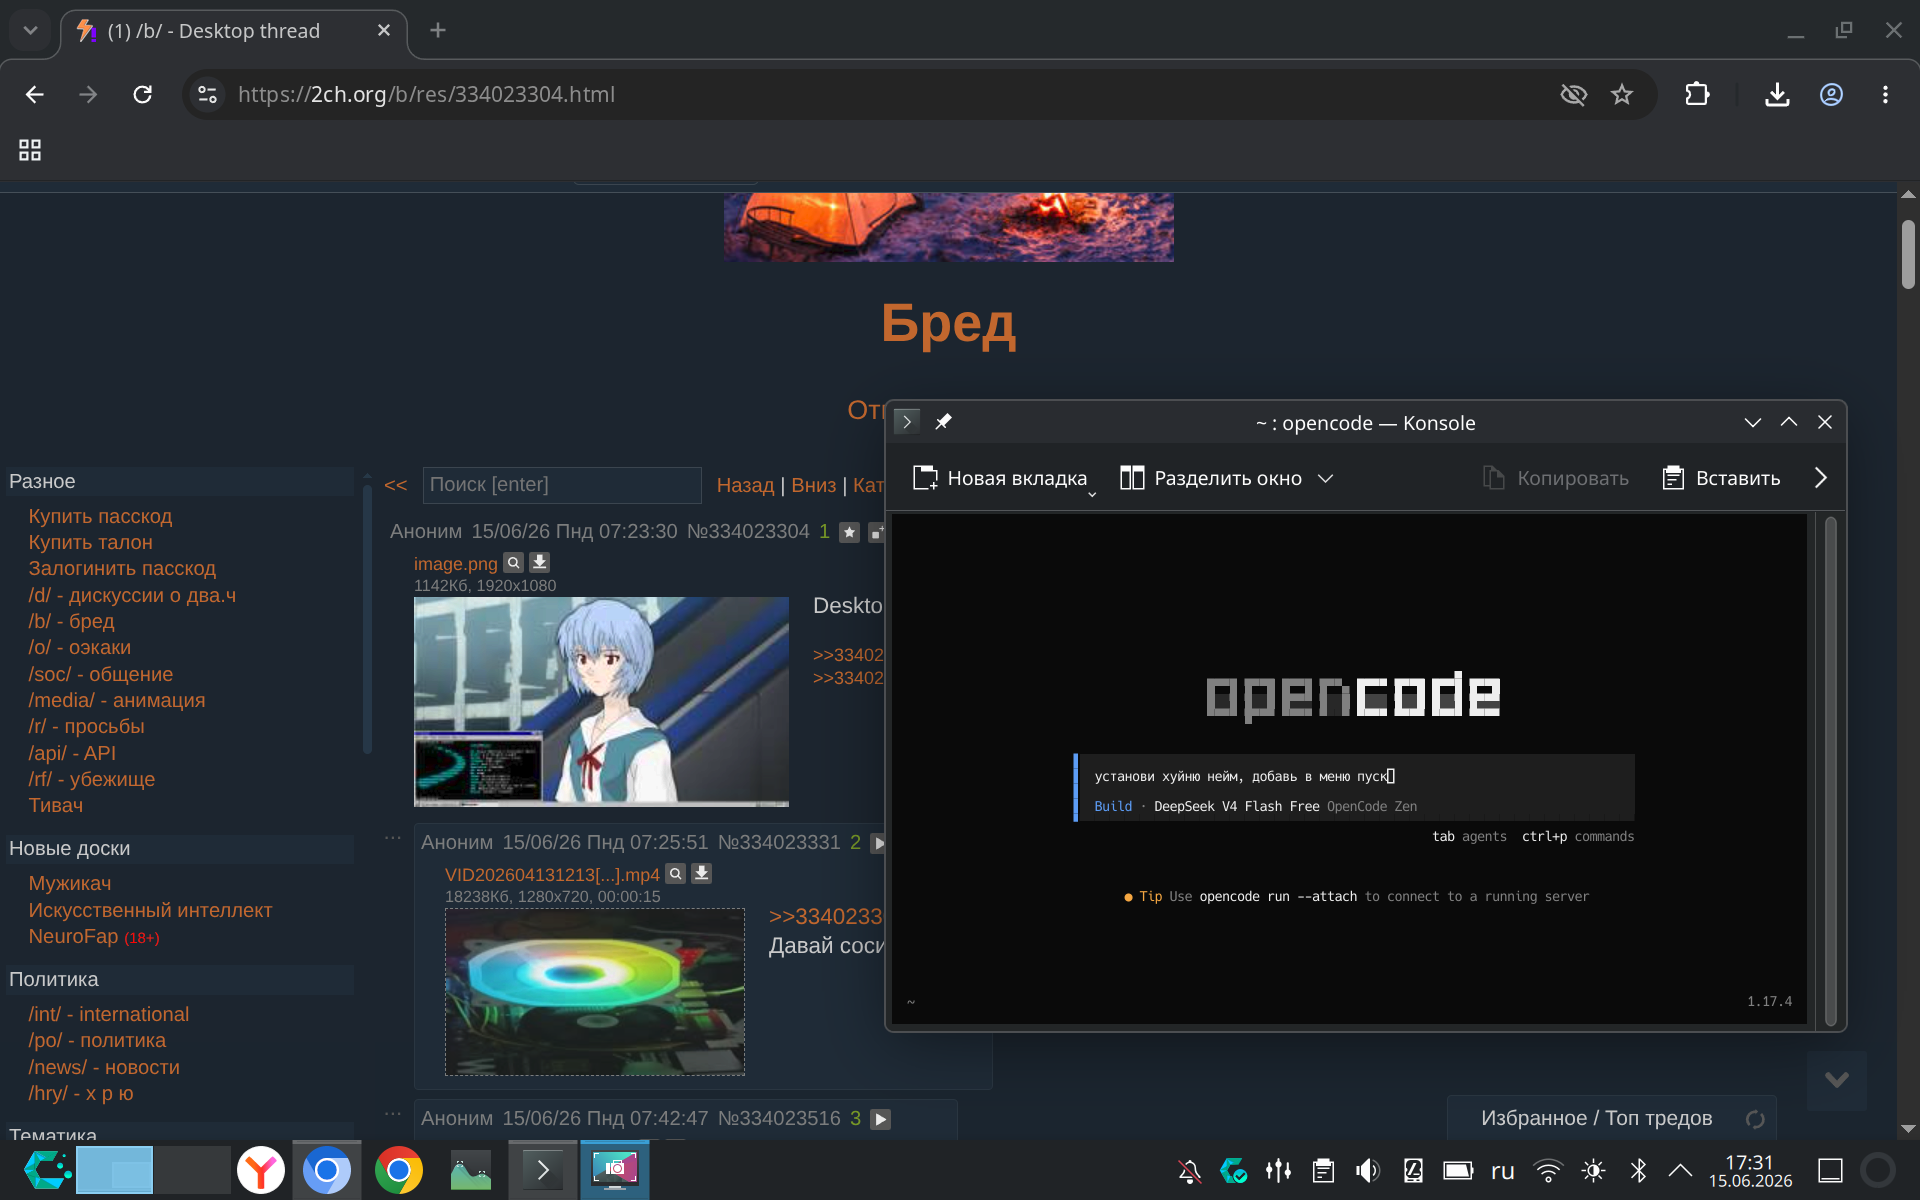1920x1200 pixels.
Task: Pin the Konsole window on all desktops
Action: [943, 422]
